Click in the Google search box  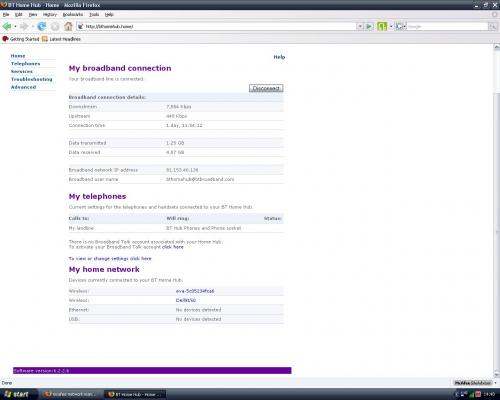447,26
